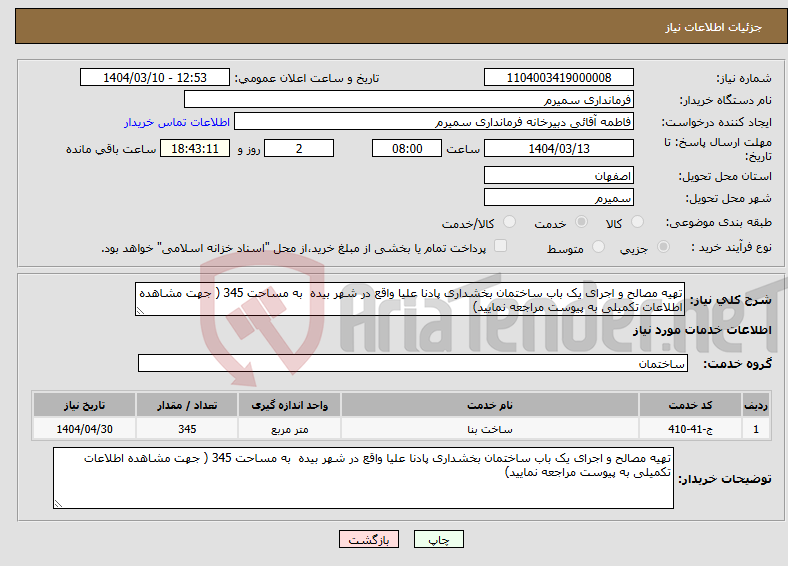Screen dimensions: 788x566
Task: Click the ایجاد کننده درخواست label
Action: (x=716, y=123)
